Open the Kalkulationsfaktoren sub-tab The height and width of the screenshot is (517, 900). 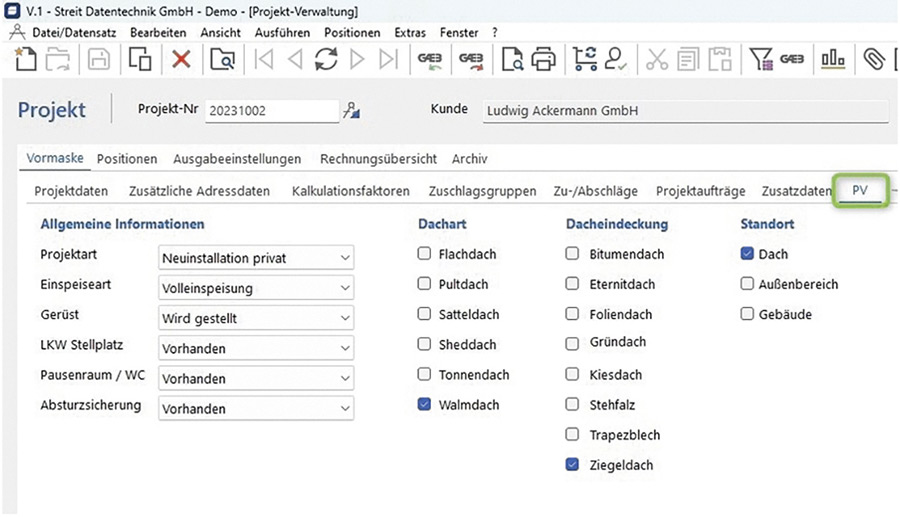(x=350, y=191)
